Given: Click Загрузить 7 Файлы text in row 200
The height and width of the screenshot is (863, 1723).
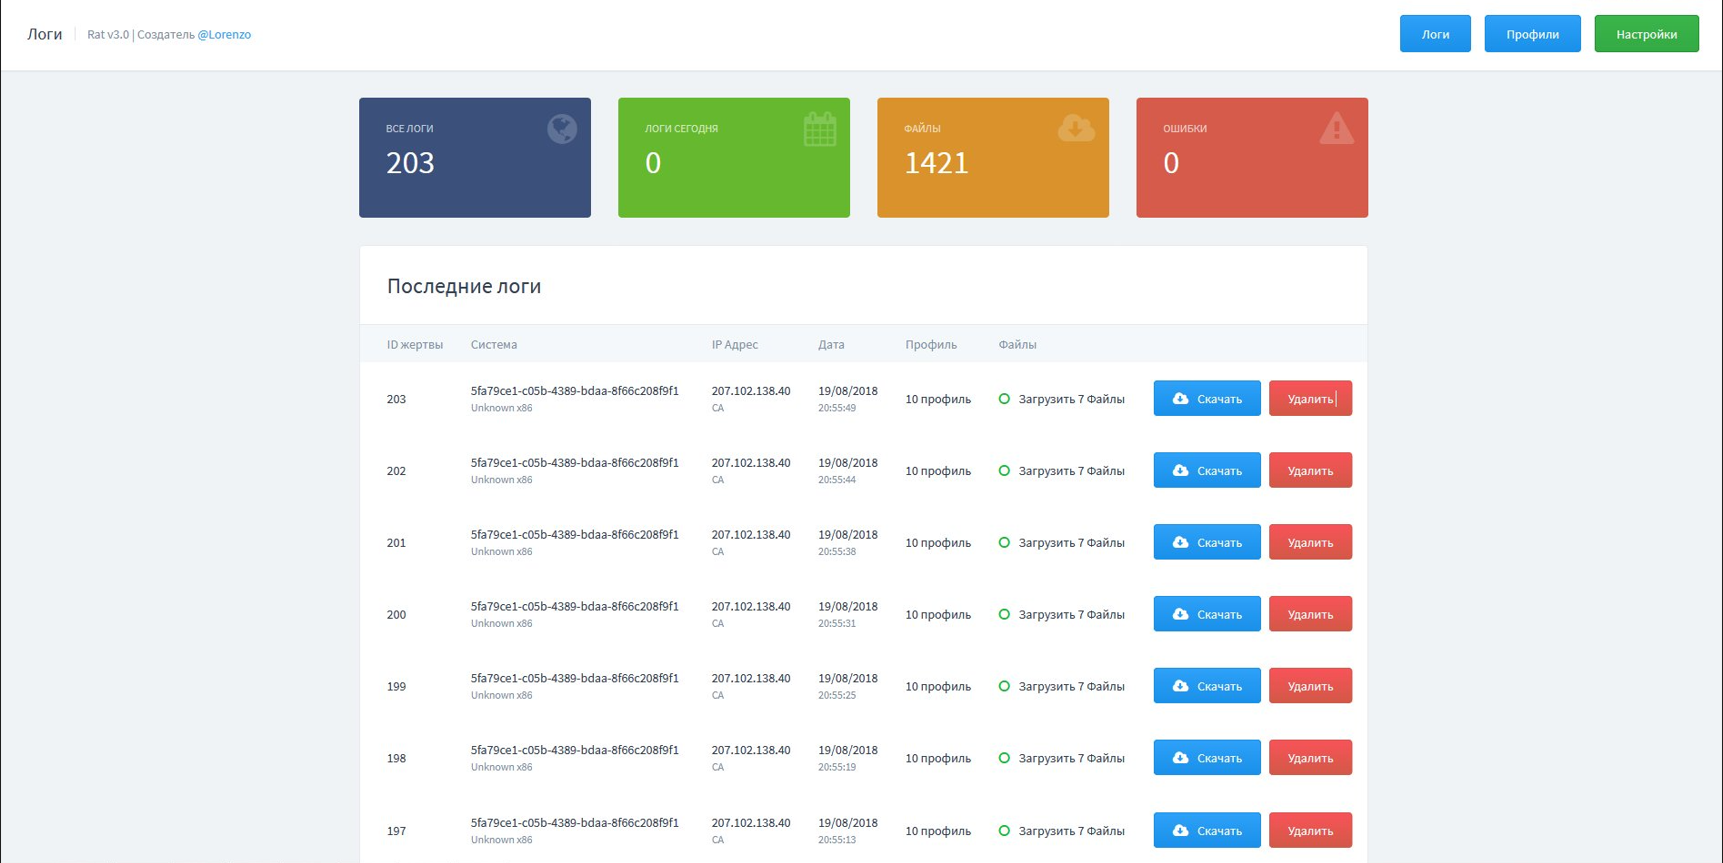Looking at the screenshot, I should pos(1071,615).
